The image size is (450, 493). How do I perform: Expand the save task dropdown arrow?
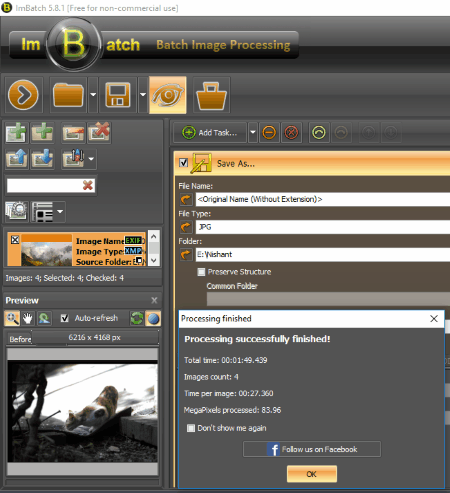(x=143, y=95)
